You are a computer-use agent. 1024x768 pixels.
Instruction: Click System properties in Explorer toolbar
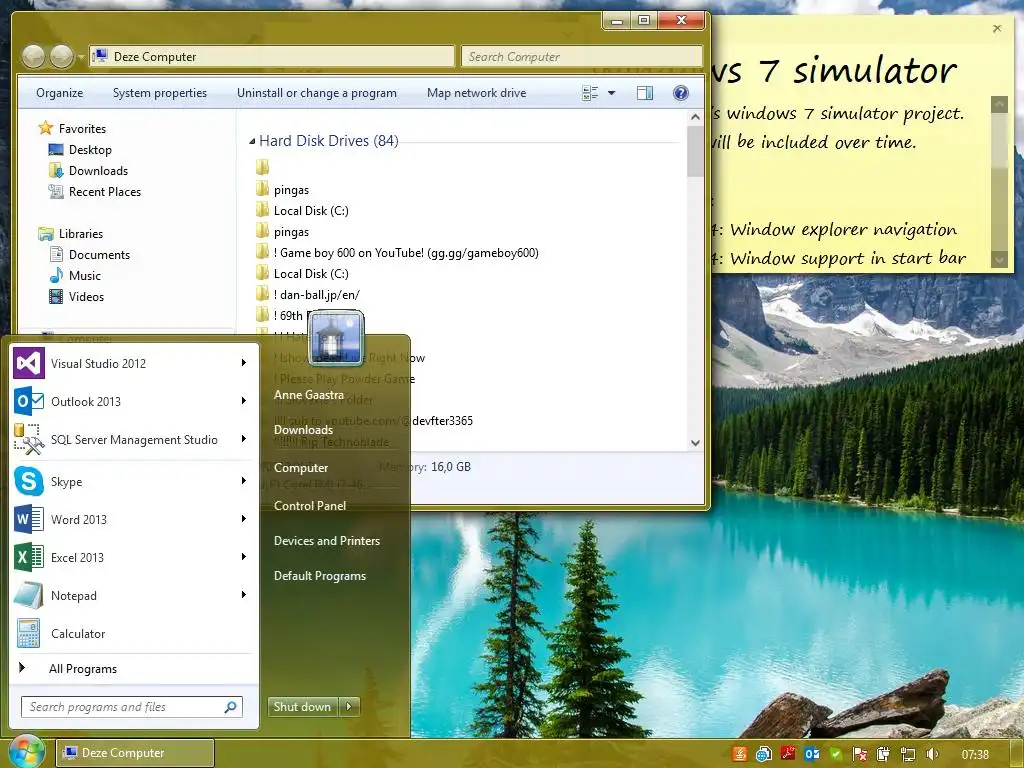pos(159,93)
